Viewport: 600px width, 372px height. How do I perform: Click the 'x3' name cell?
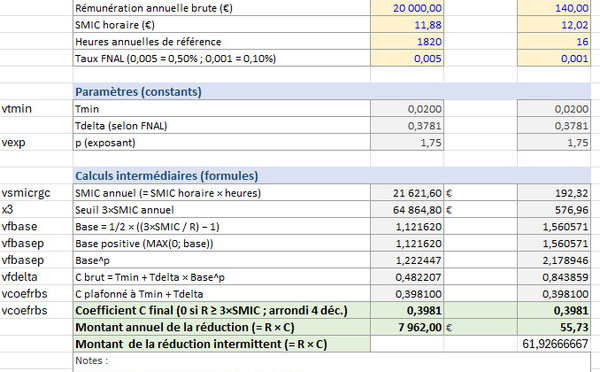(x=36, y=210)
